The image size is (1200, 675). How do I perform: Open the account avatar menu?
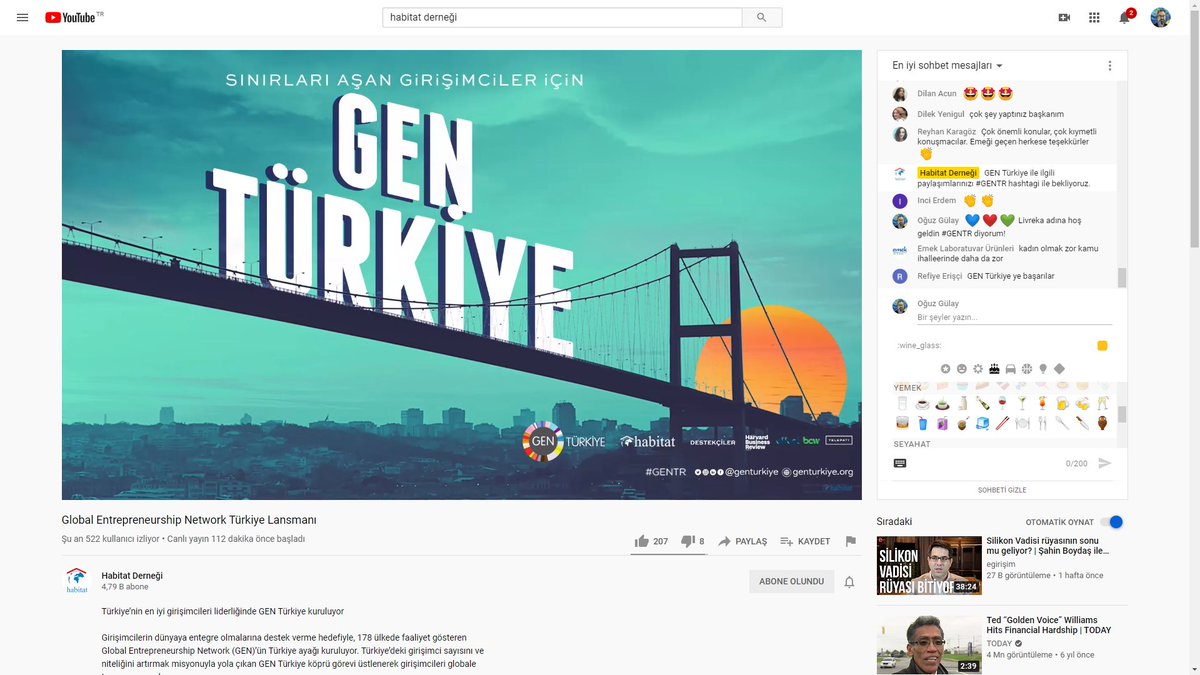(1160, 17)
